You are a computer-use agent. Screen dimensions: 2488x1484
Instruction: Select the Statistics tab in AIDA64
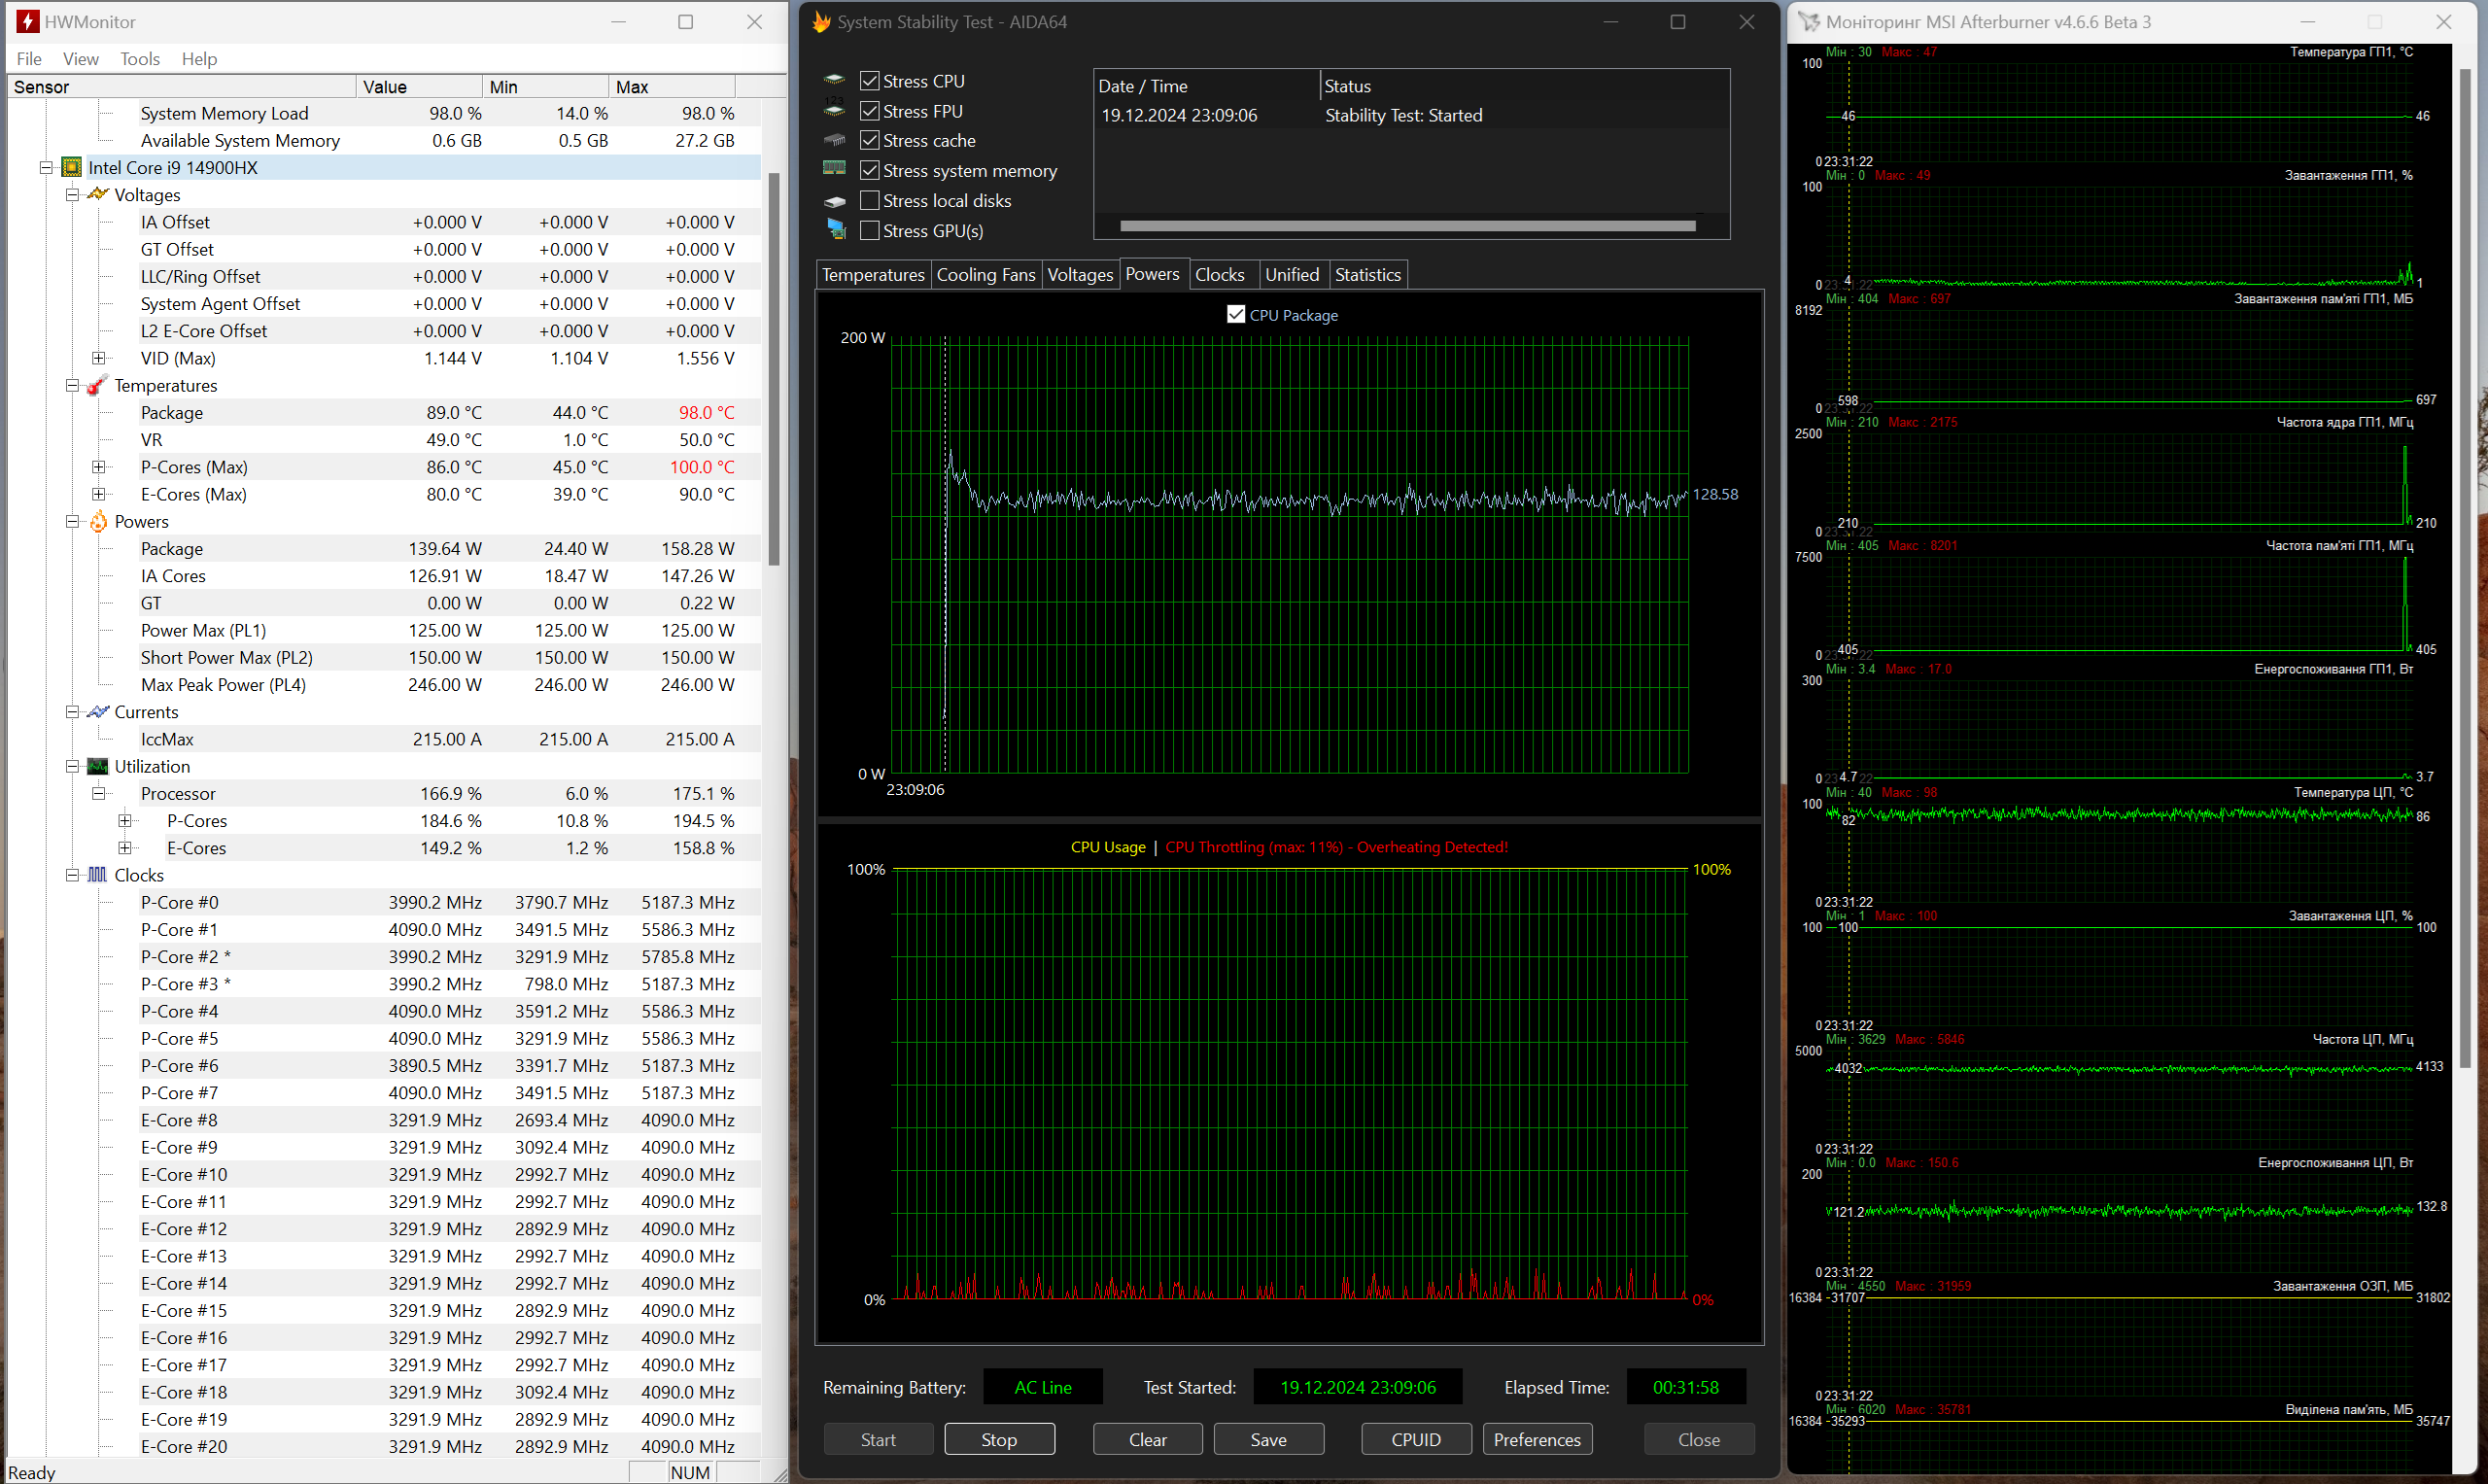[x=1366, y=274]
